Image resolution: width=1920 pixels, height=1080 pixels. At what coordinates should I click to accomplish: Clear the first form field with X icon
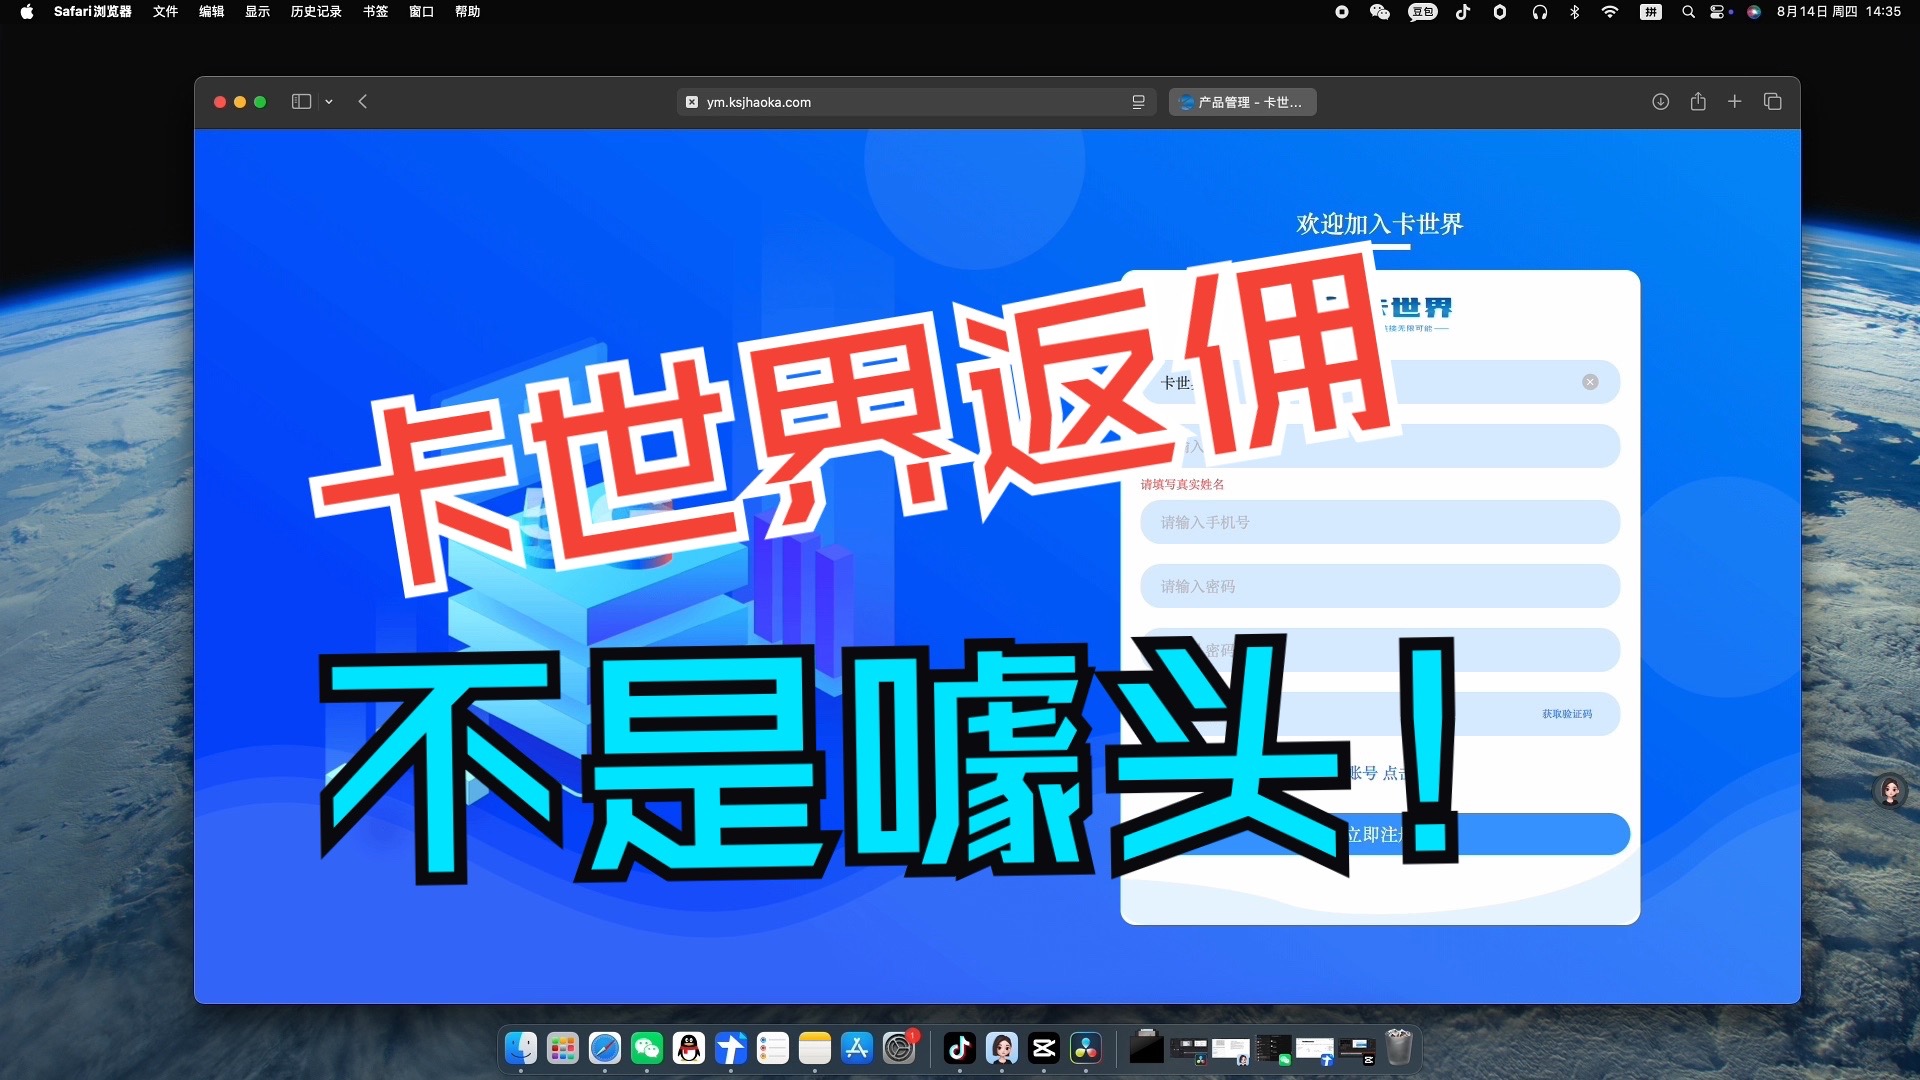click(x=1590, y=382)
